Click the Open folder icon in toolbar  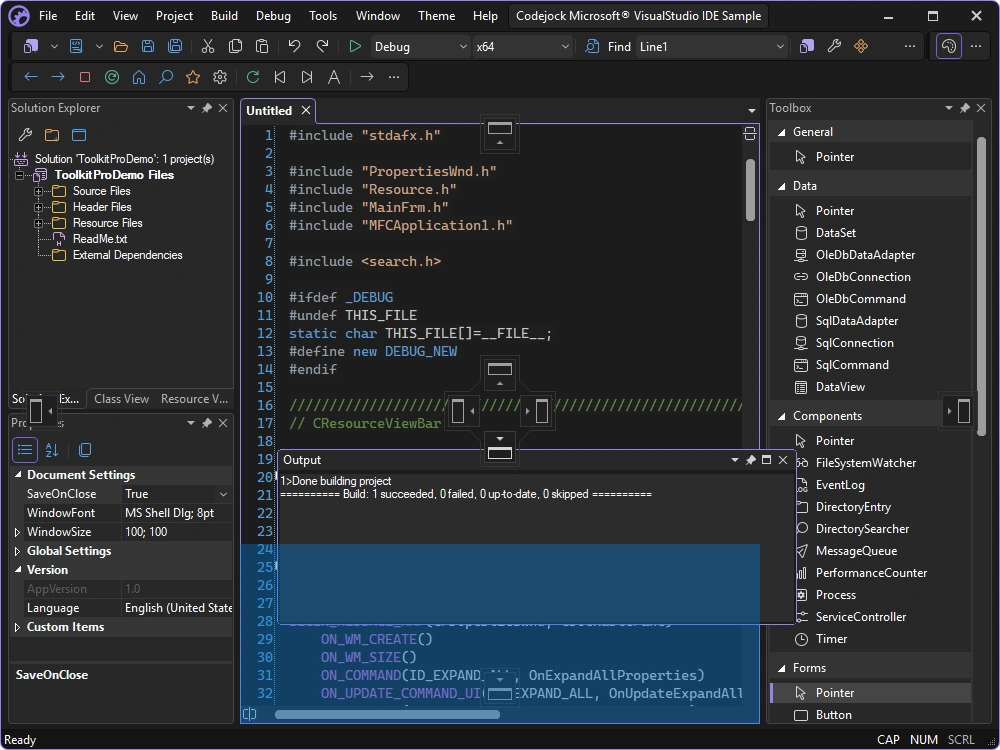[121, 47]
